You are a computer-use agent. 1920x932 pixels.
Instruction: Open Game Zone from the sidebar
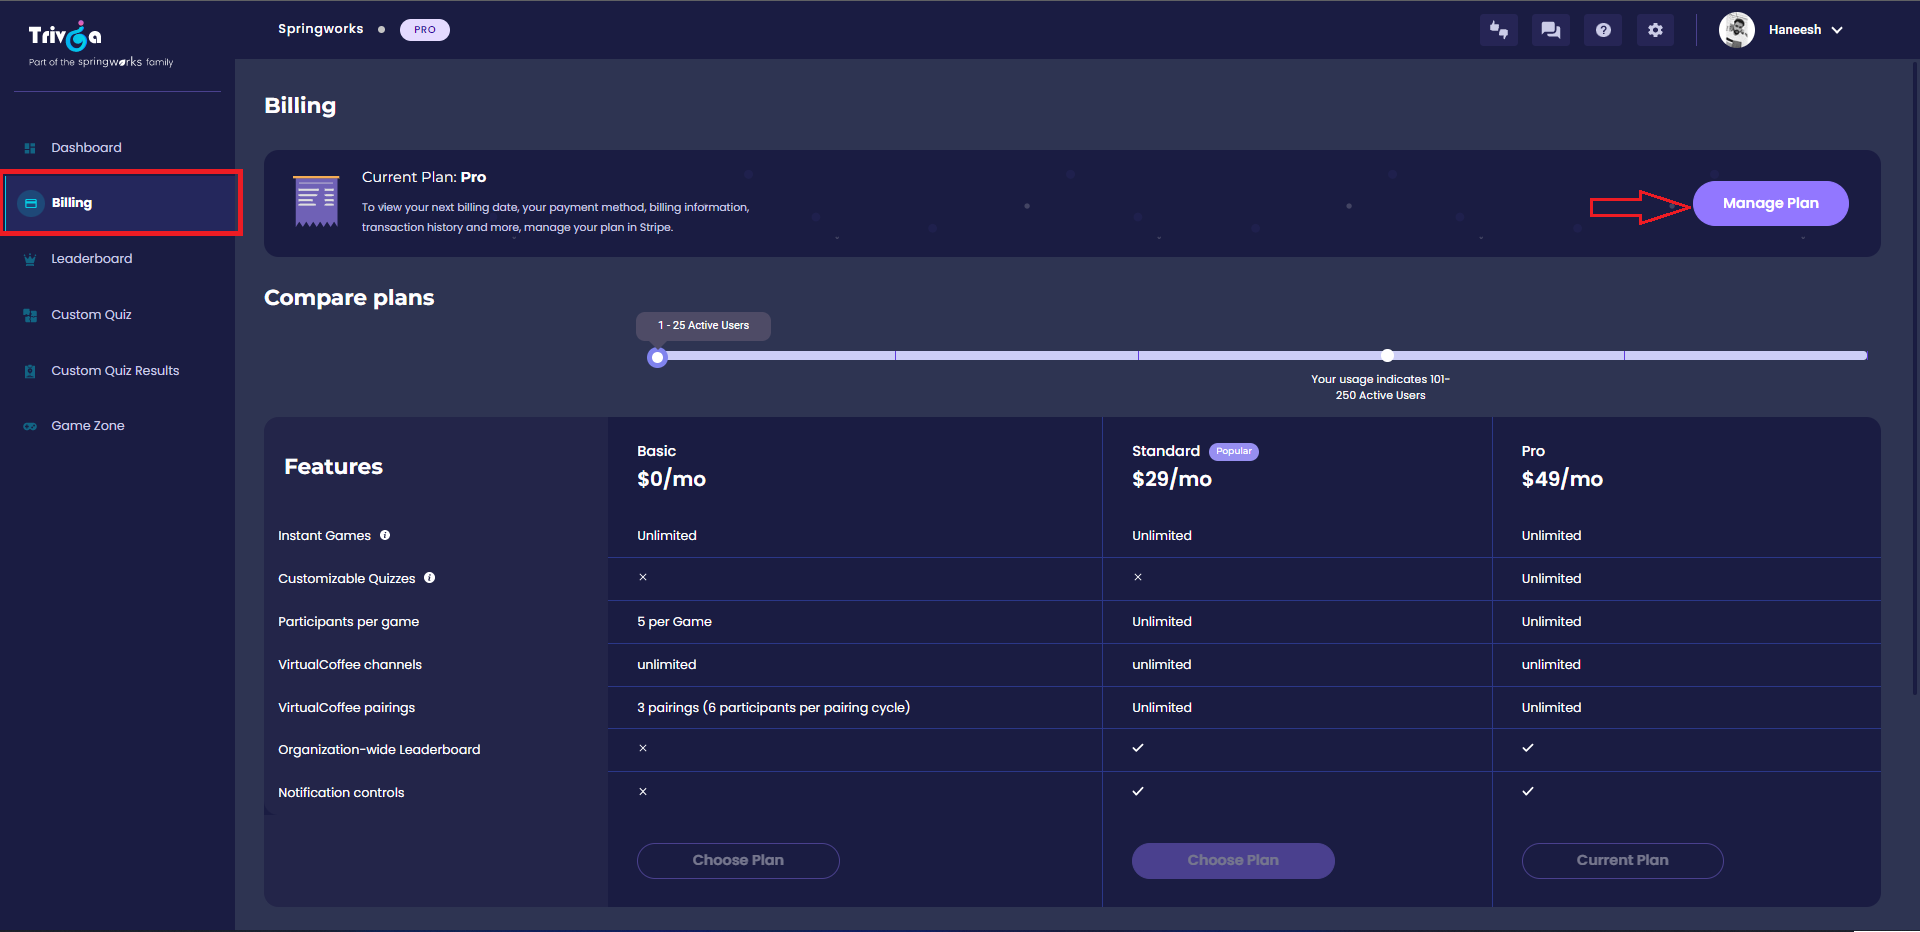pyautogui.click(x=88, y=426)
